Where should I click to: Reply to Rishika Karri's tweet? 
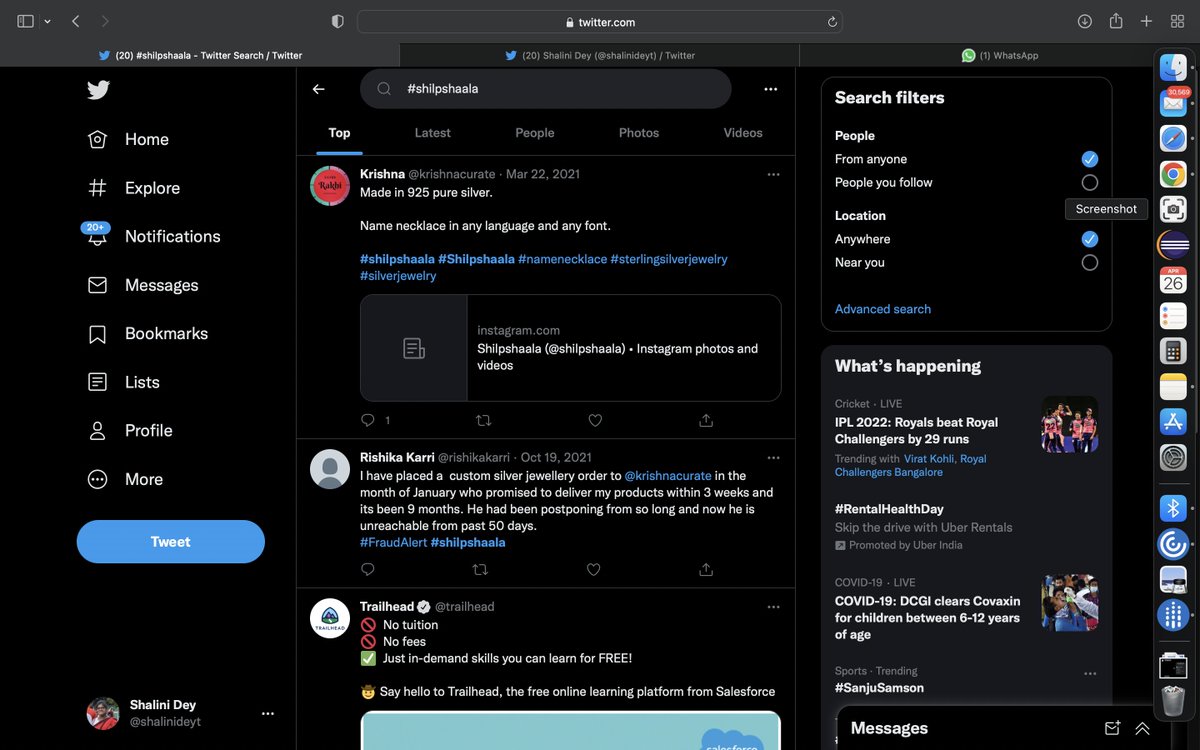click(368, 569)
